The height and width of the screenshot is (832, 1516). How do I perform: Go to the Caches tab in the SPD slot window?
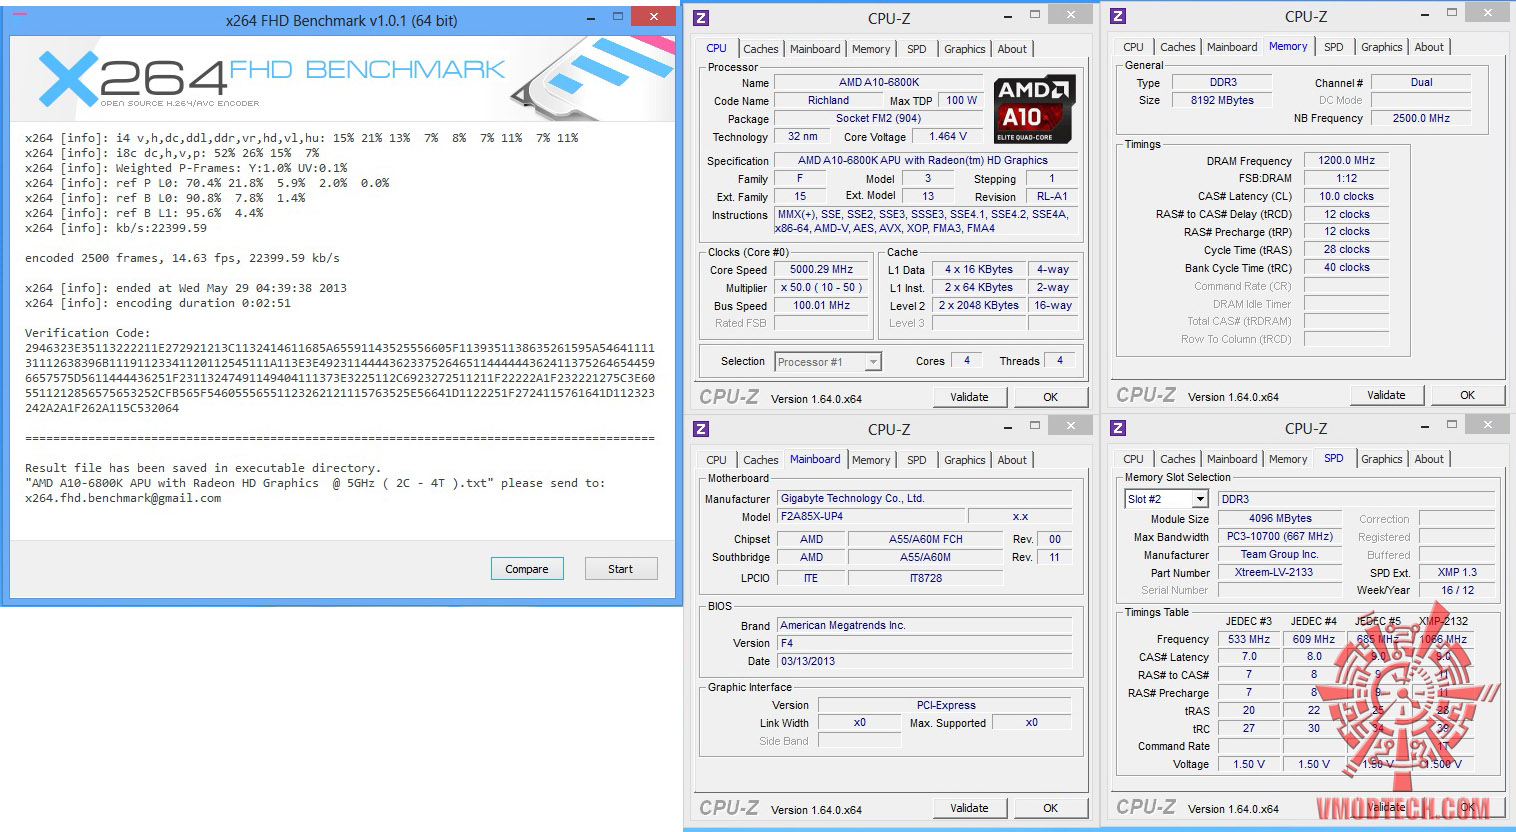[1177, 459]
